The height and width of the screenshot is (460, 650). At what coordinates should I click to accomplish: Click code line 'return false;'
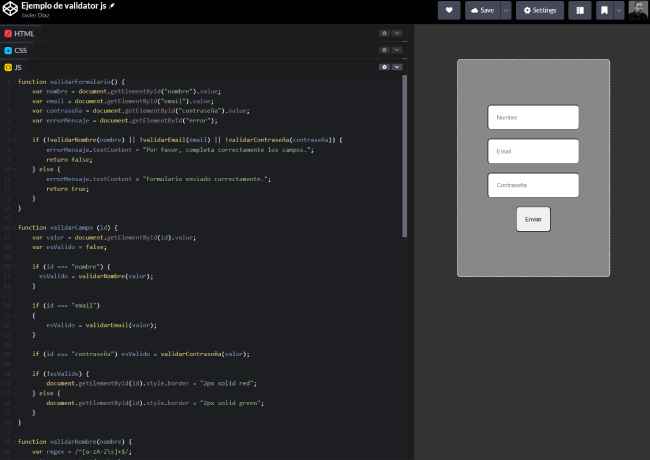70,160
